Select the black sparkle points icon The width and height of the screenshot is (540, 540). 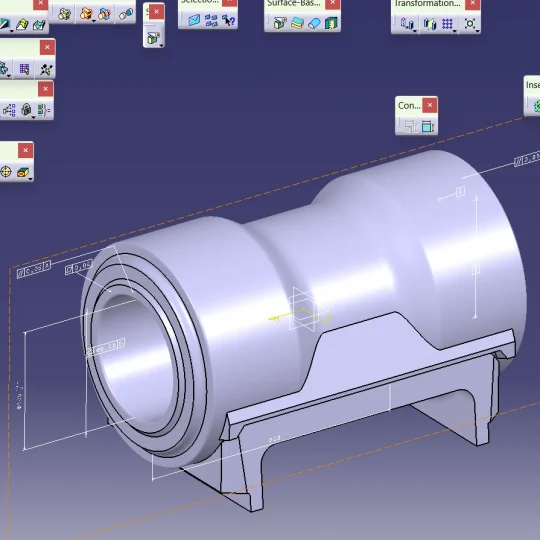(x=46, y=69)
